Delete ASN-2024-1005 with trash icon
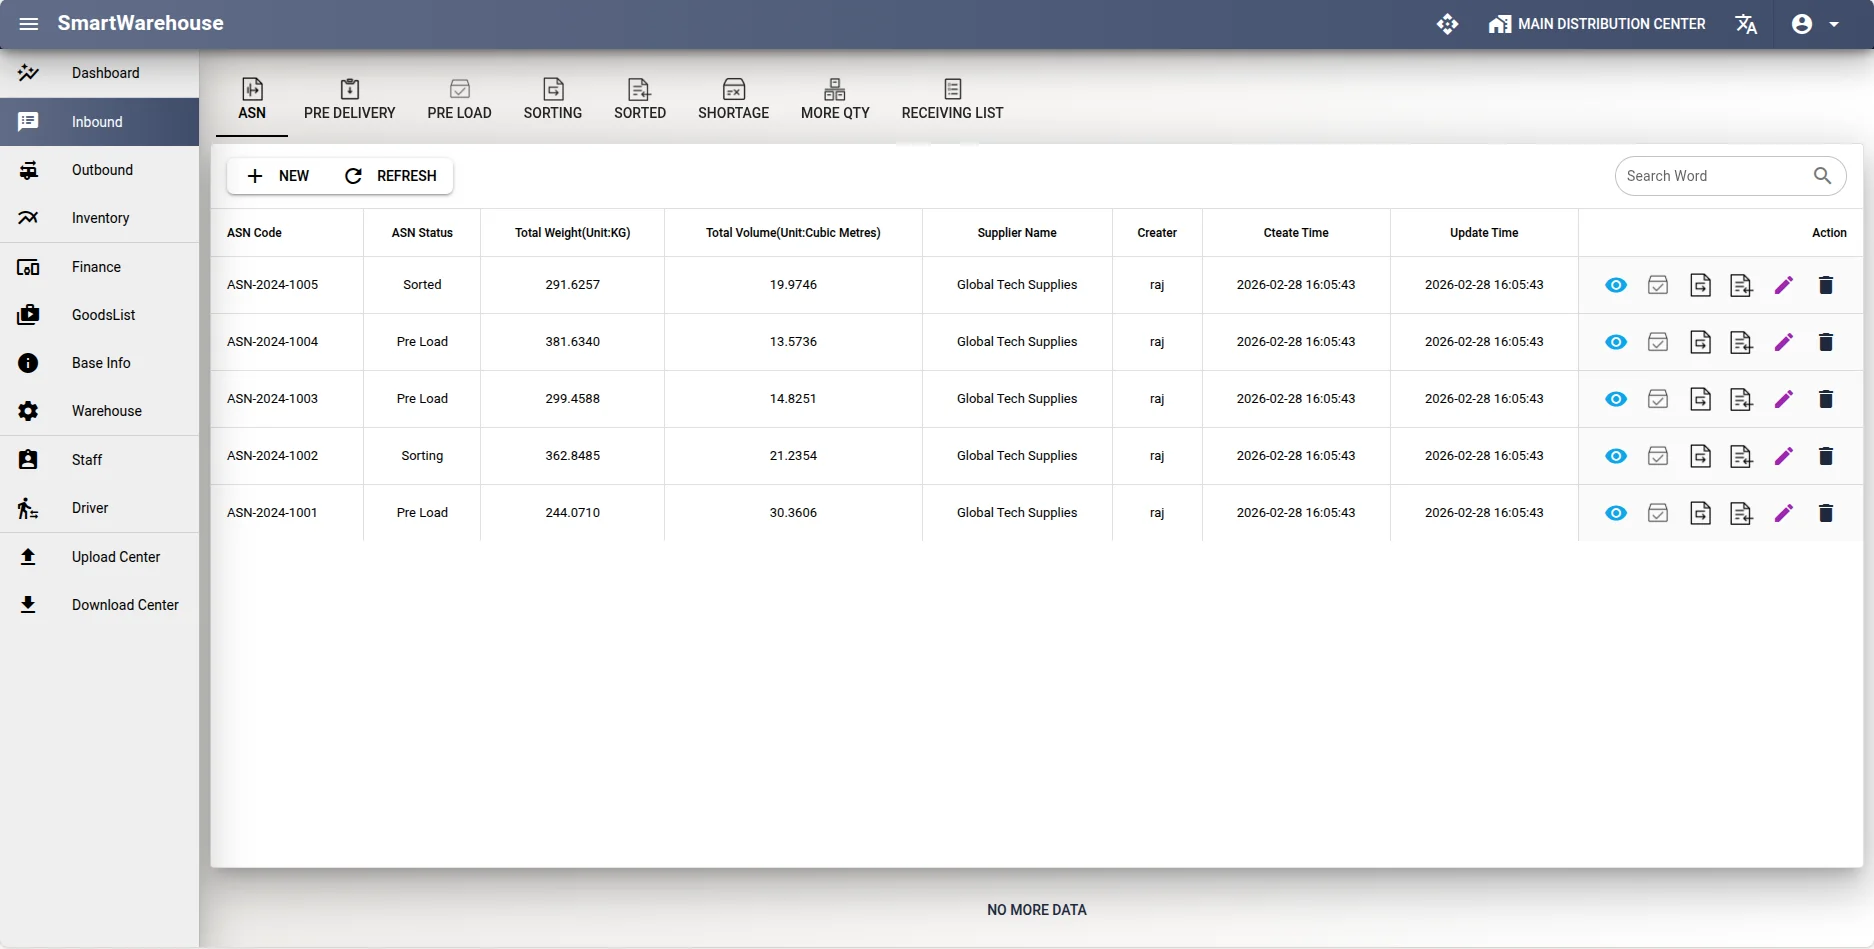Screen dimensions: 1874x949 [x=1826, y=286]
